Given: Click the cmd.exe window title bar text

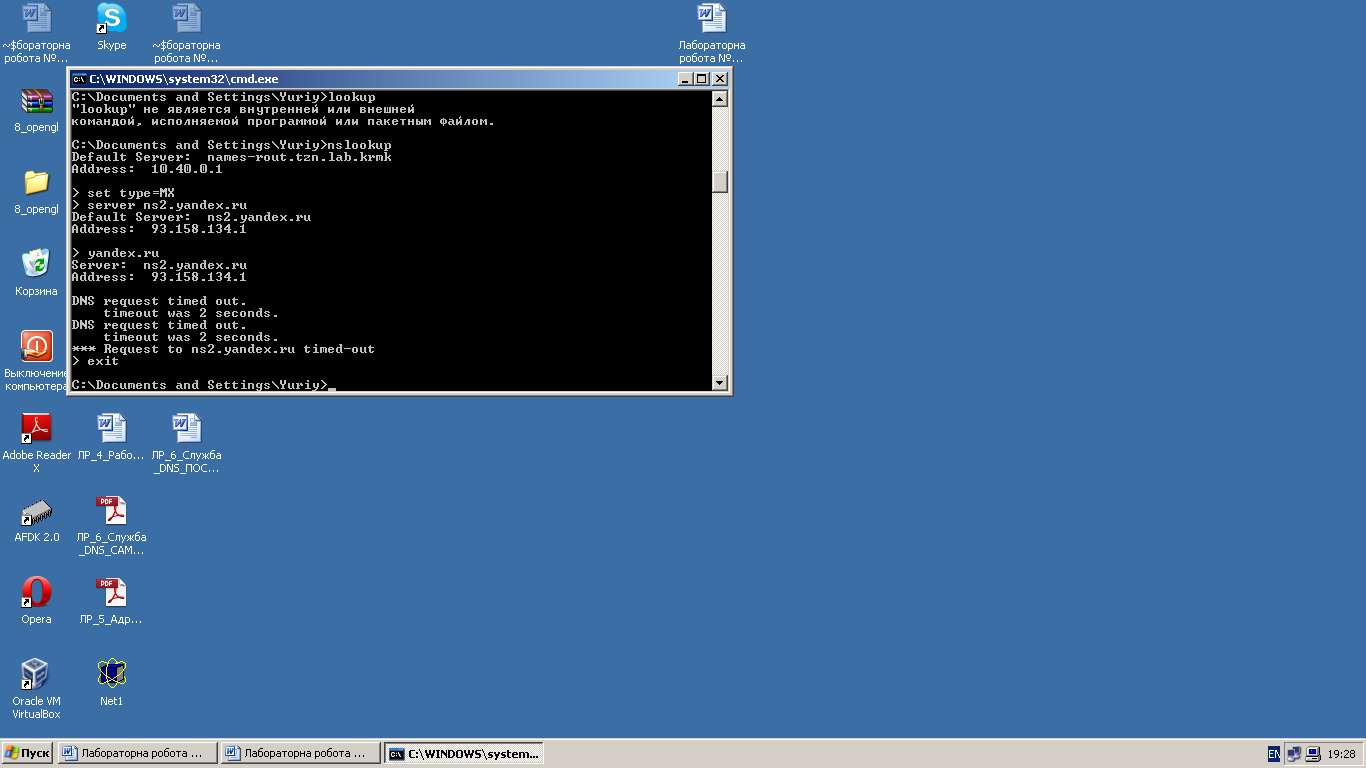Looking at the screenshot, I should pos(184,79).
